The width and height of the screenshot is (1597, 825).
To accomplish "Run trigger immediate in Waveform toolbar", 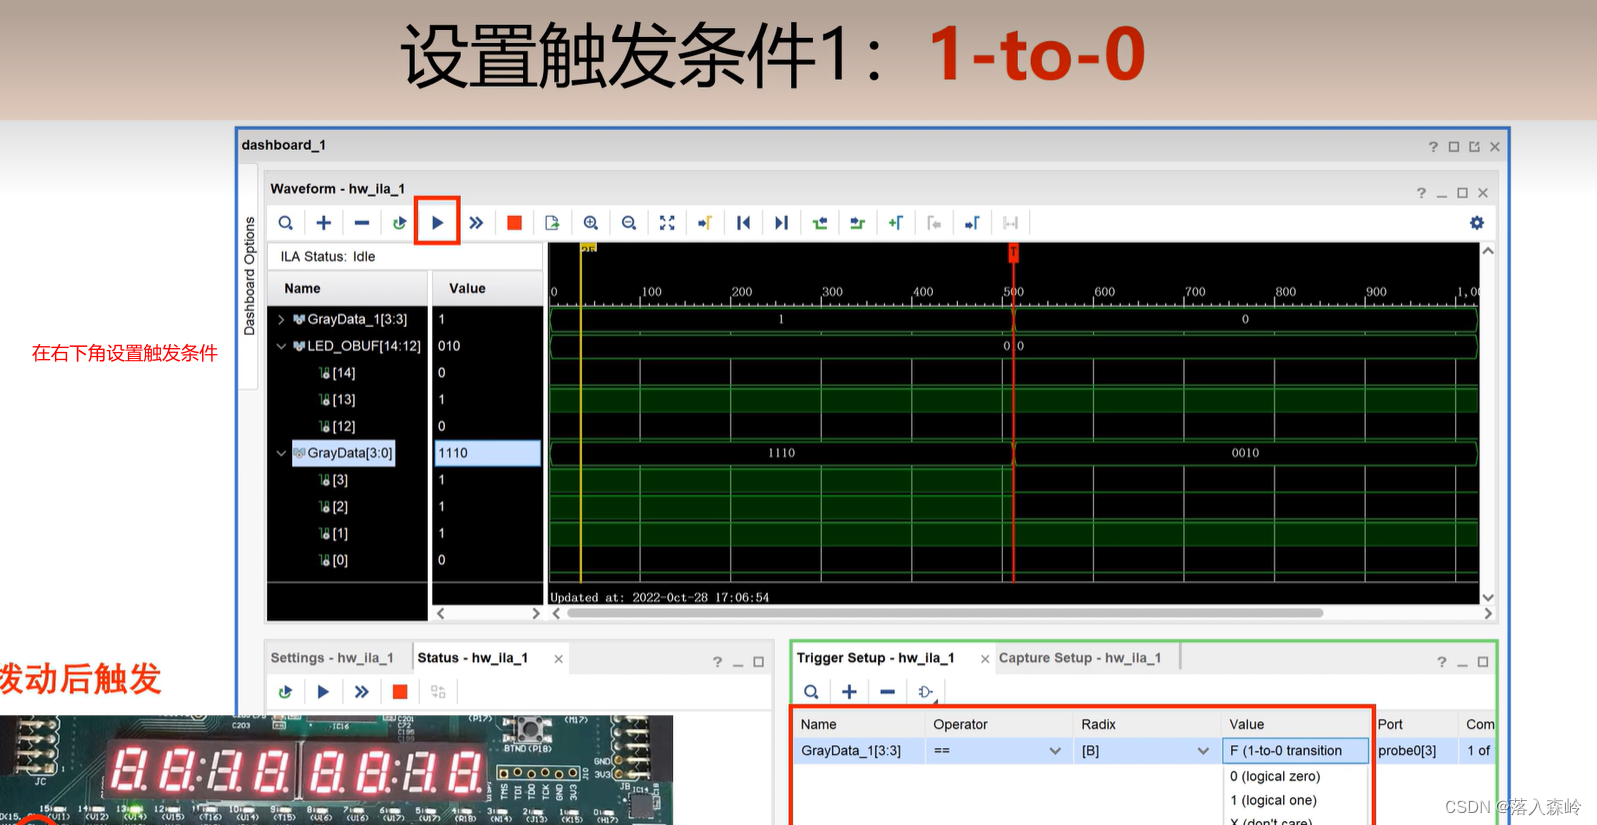I will coord(476,223).
